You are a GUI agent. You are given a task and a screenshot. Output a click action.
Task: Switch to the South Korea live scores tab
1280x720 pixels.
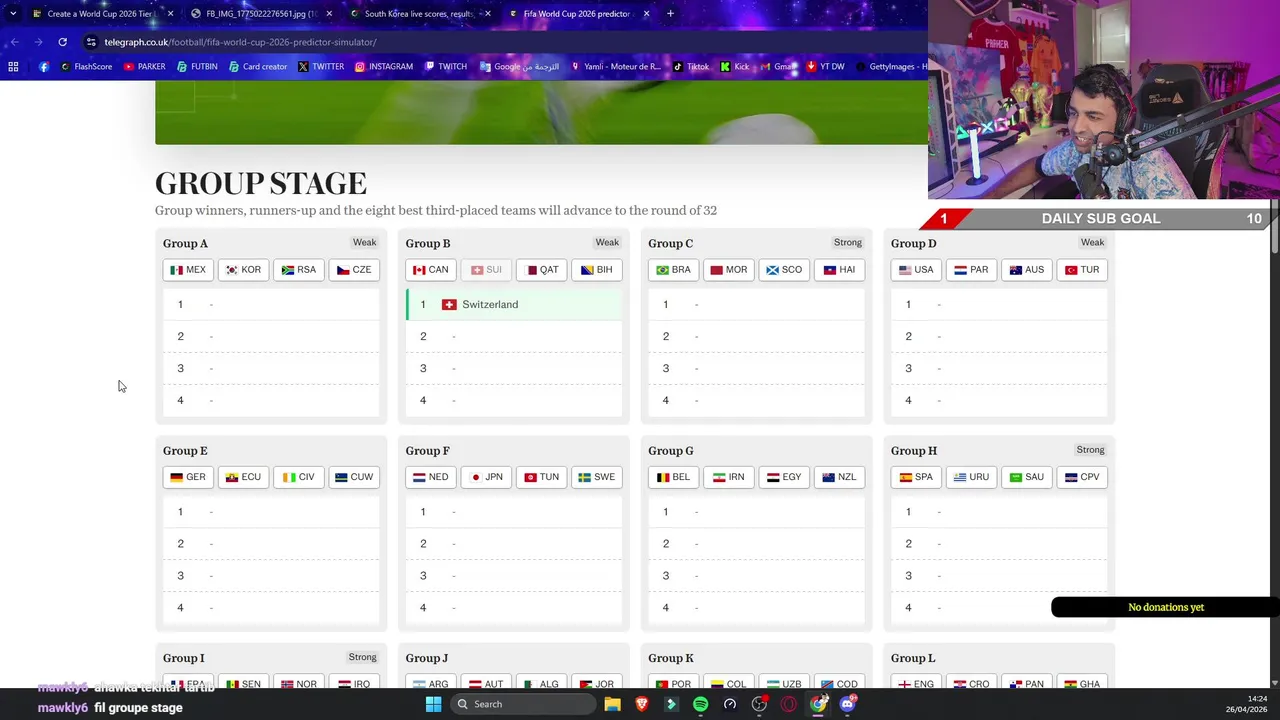click(x=418, y=14)
